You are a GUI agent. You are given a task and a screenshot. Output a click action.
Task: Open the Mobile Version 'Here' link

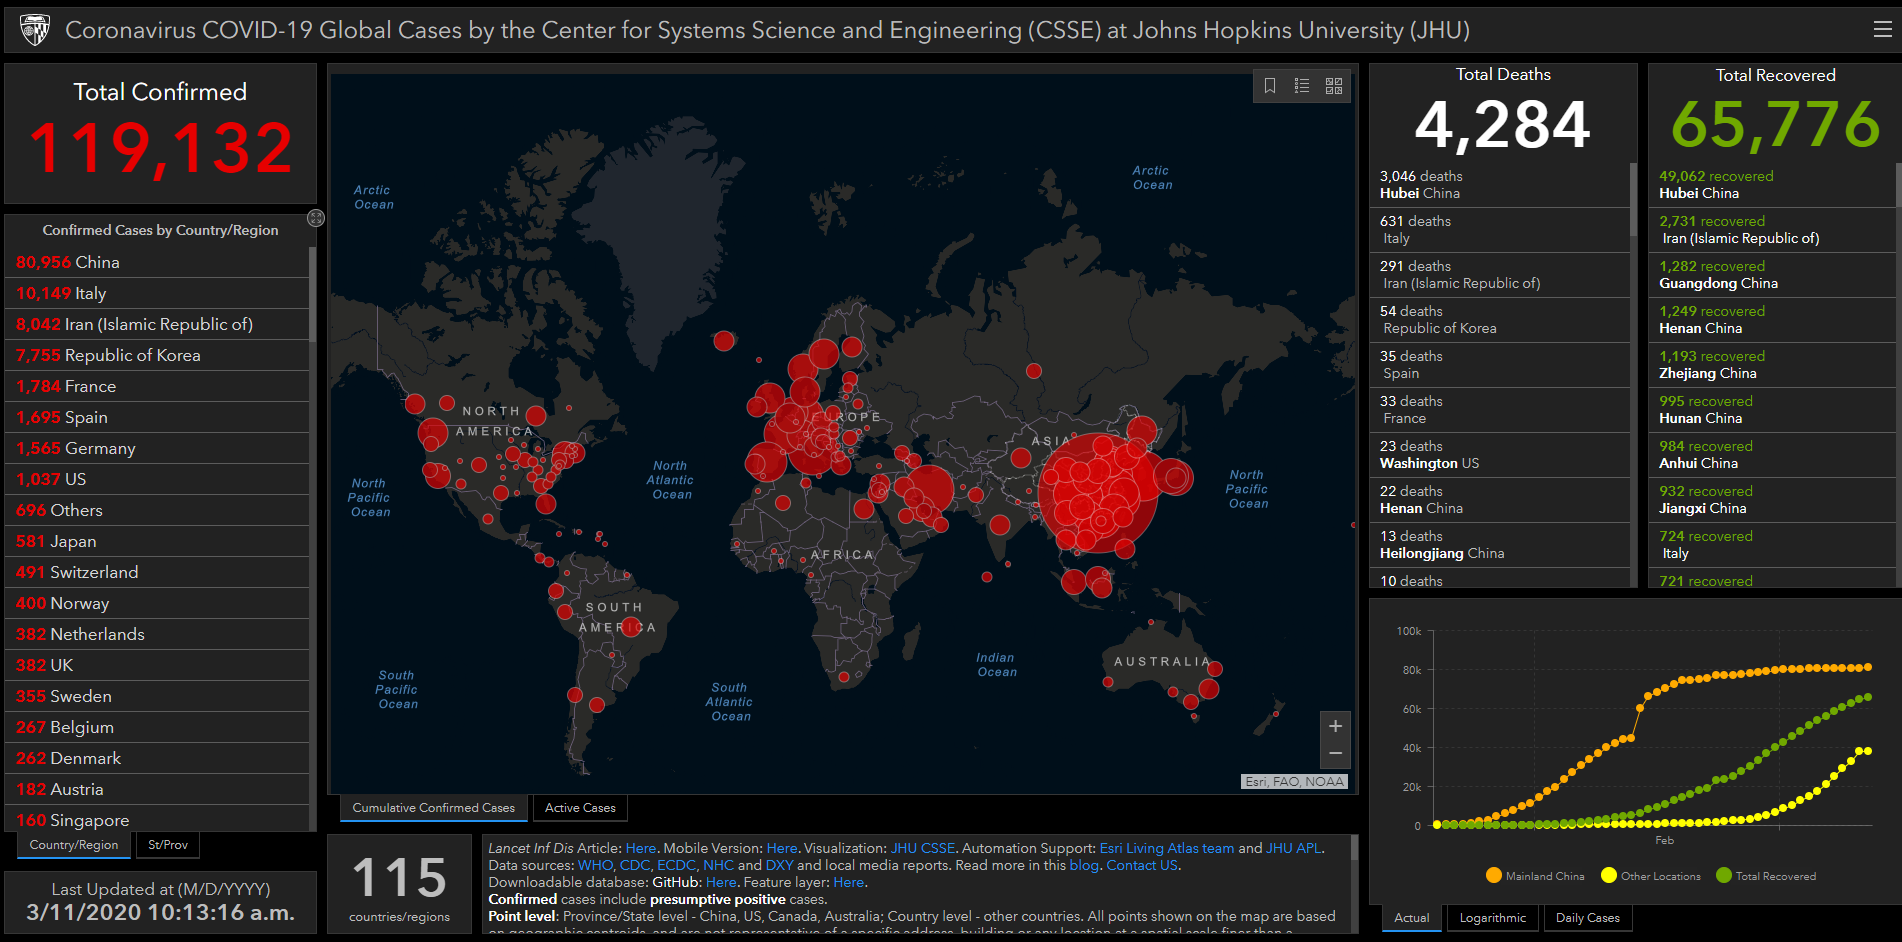click(782, 848)
